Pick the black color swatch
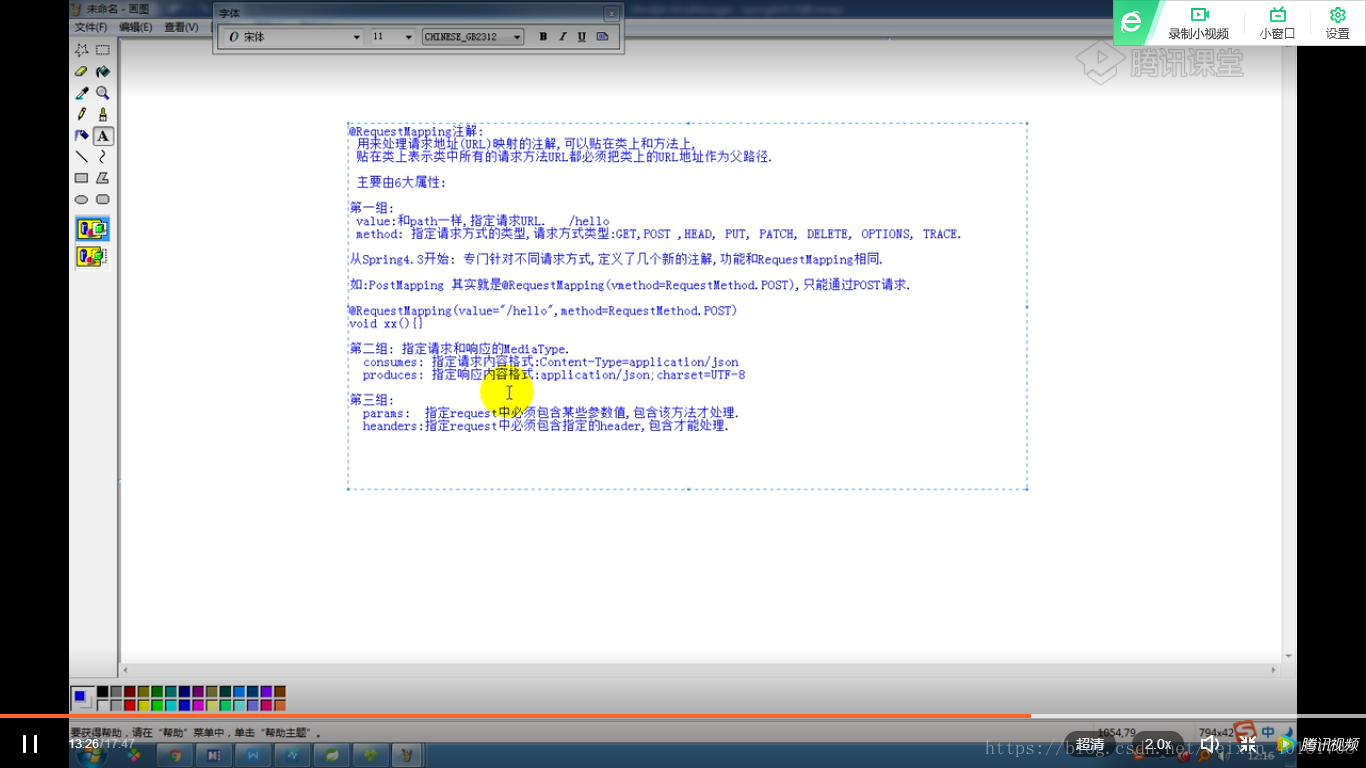 click(x=103, y=691)
